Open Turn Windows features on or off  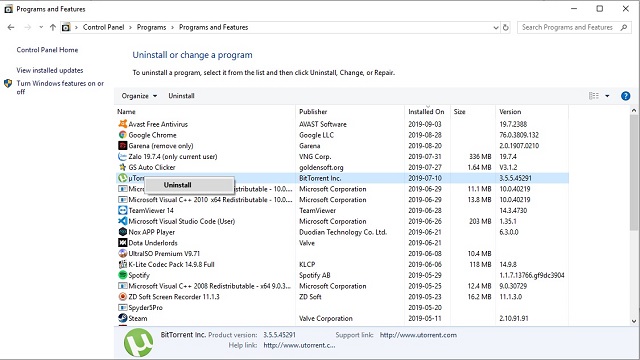click(60, 87)
